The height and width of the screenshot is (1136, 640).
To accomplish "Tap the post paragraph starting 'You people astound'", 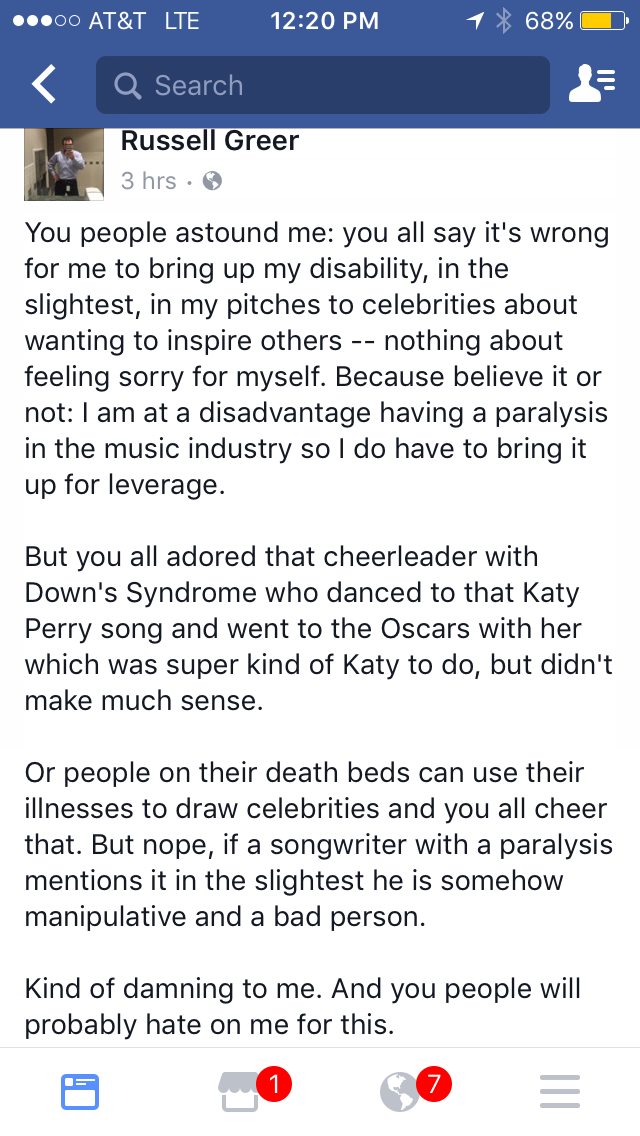I will (317, 359).
